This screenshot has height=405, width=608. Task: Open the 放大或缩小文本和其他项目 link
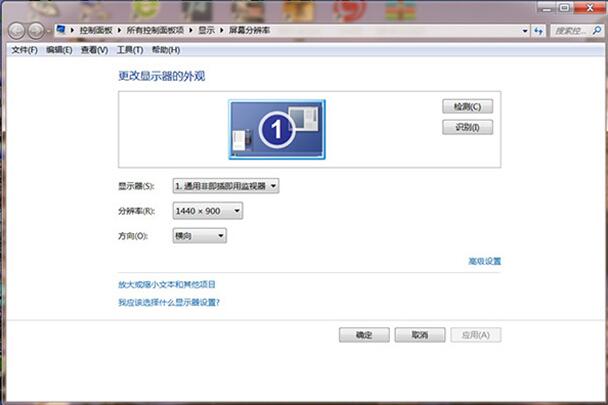(x=167, y=285)
